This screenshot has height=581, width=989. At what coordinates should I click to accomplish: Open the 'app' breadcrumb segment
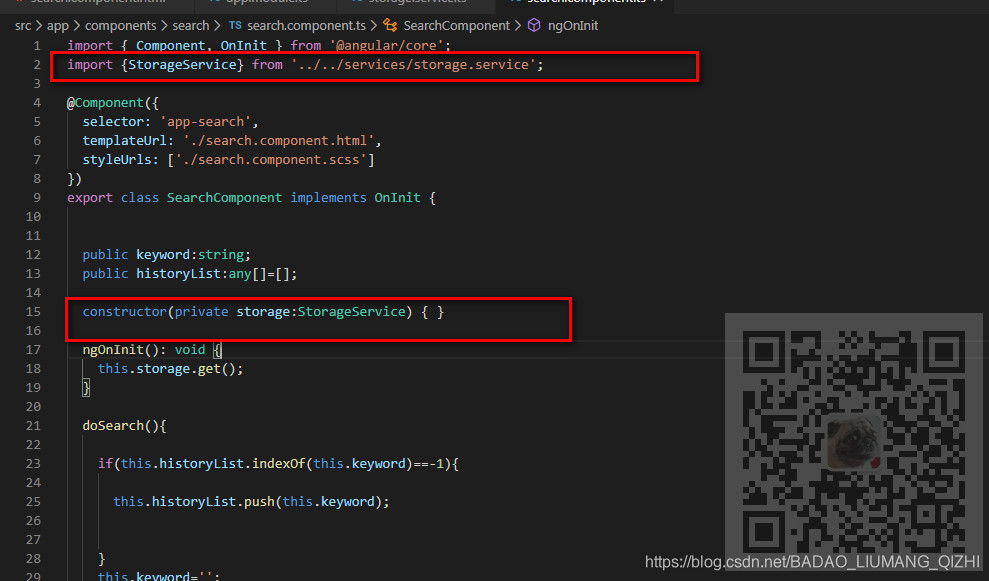(57, 26)
